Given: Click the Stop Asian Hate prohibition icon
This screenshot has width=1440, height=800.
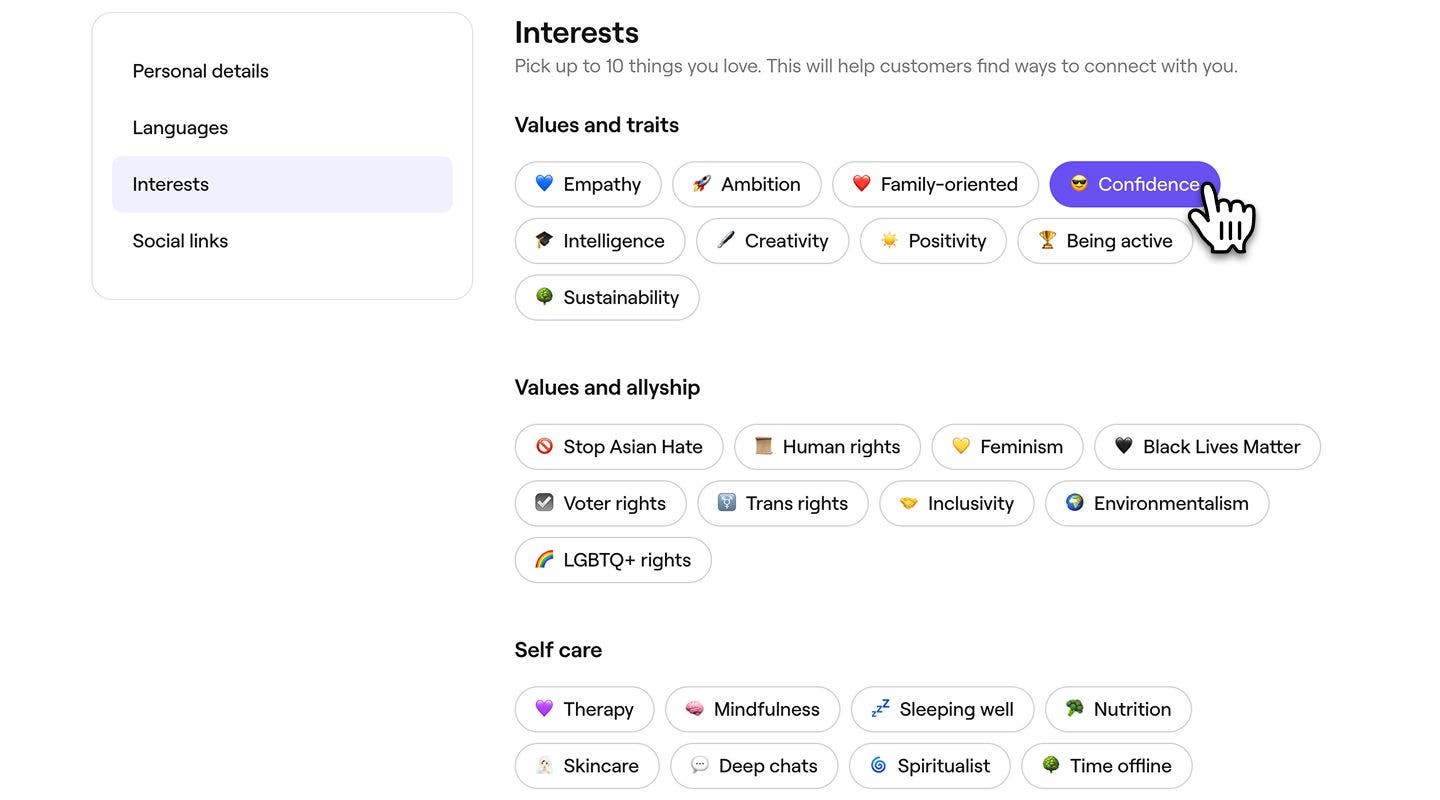Looking at the screenshot, I should (x=544, y=447).
